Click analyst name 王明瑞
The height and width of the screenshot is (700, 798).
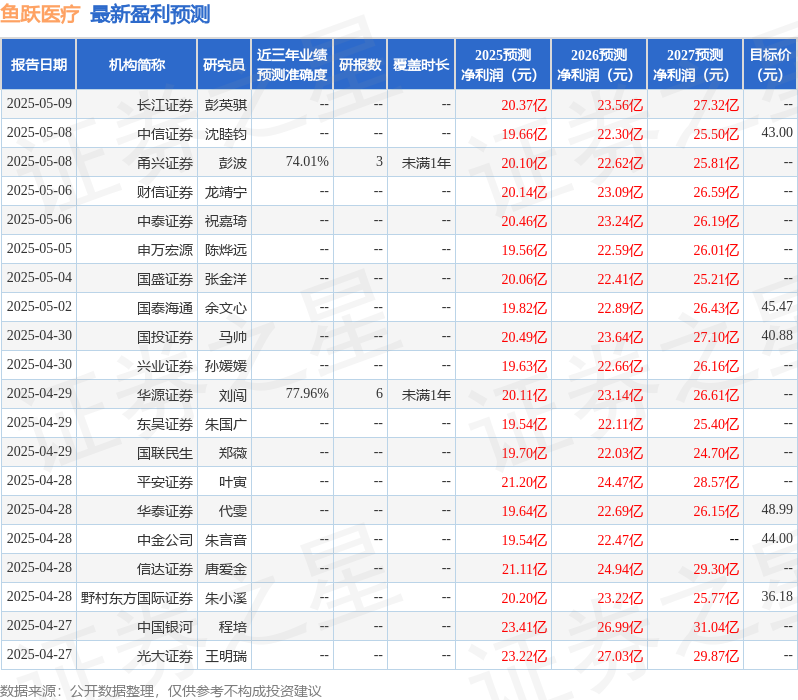[x=226, y=657]
